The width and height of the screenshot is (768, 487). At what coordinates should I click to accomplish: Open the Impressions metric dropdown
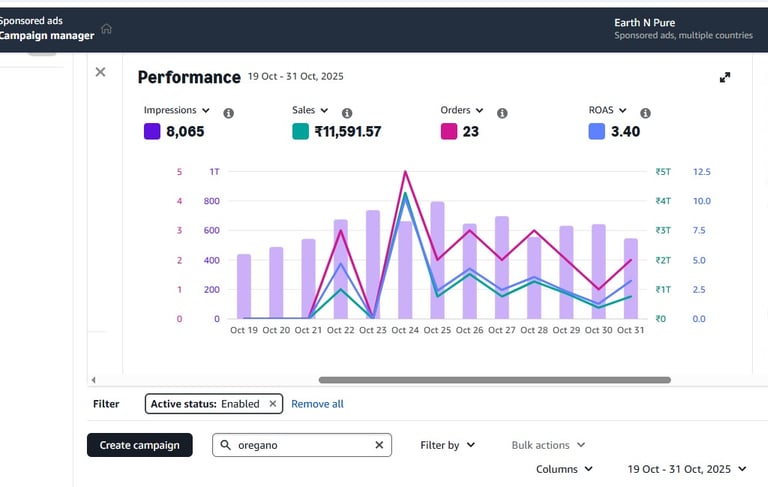click(x=177, y=110)
